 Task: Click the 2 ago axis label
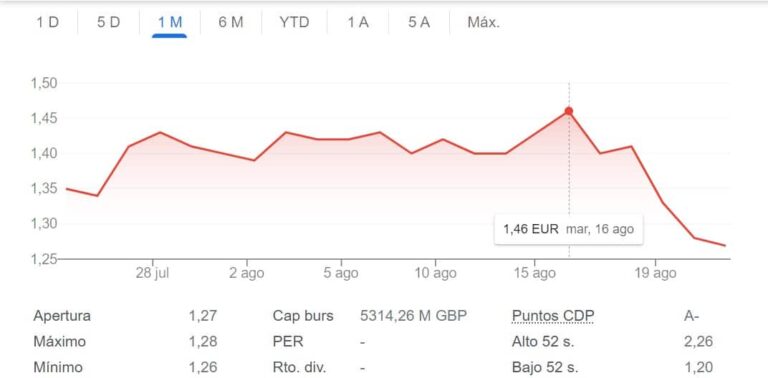click(x=246, y=273)
